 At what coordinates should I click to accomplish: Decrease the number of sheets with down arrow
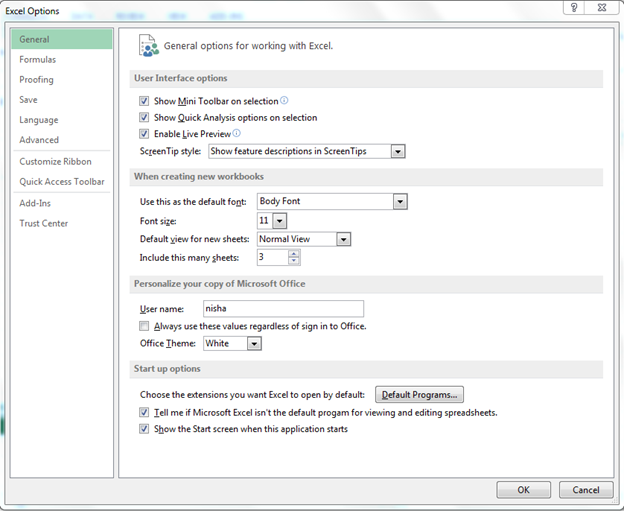(x=294, y=261)
